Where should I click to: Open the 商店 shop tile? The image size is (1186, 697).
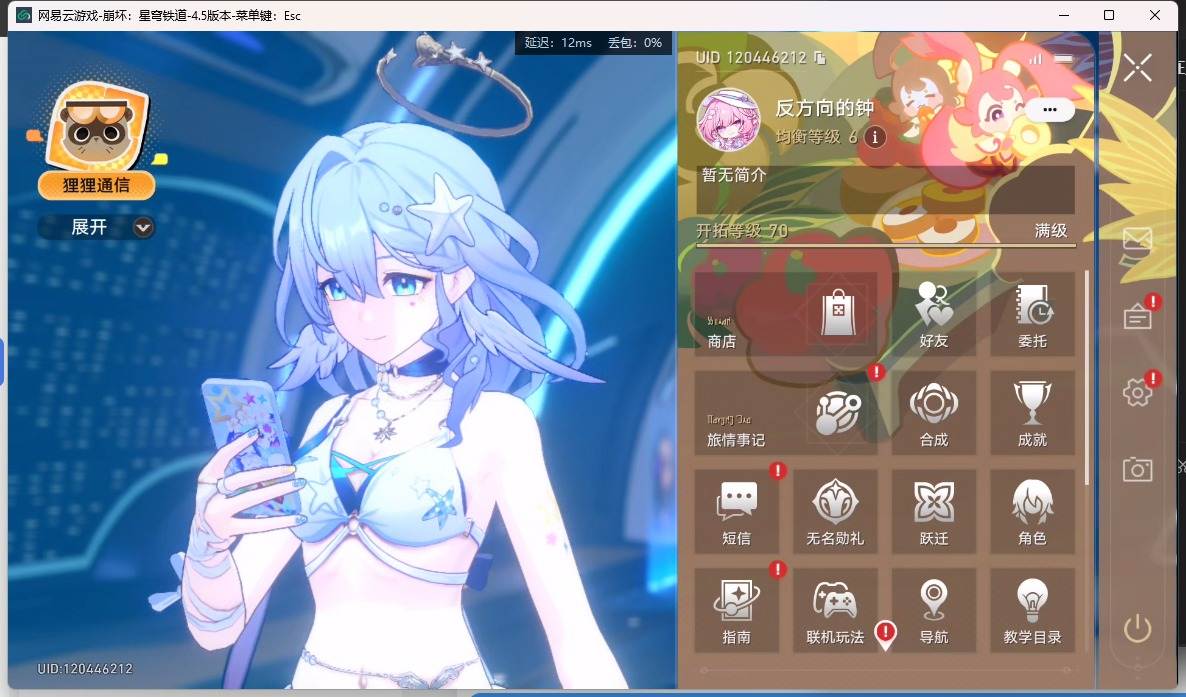tap(786, 313)
